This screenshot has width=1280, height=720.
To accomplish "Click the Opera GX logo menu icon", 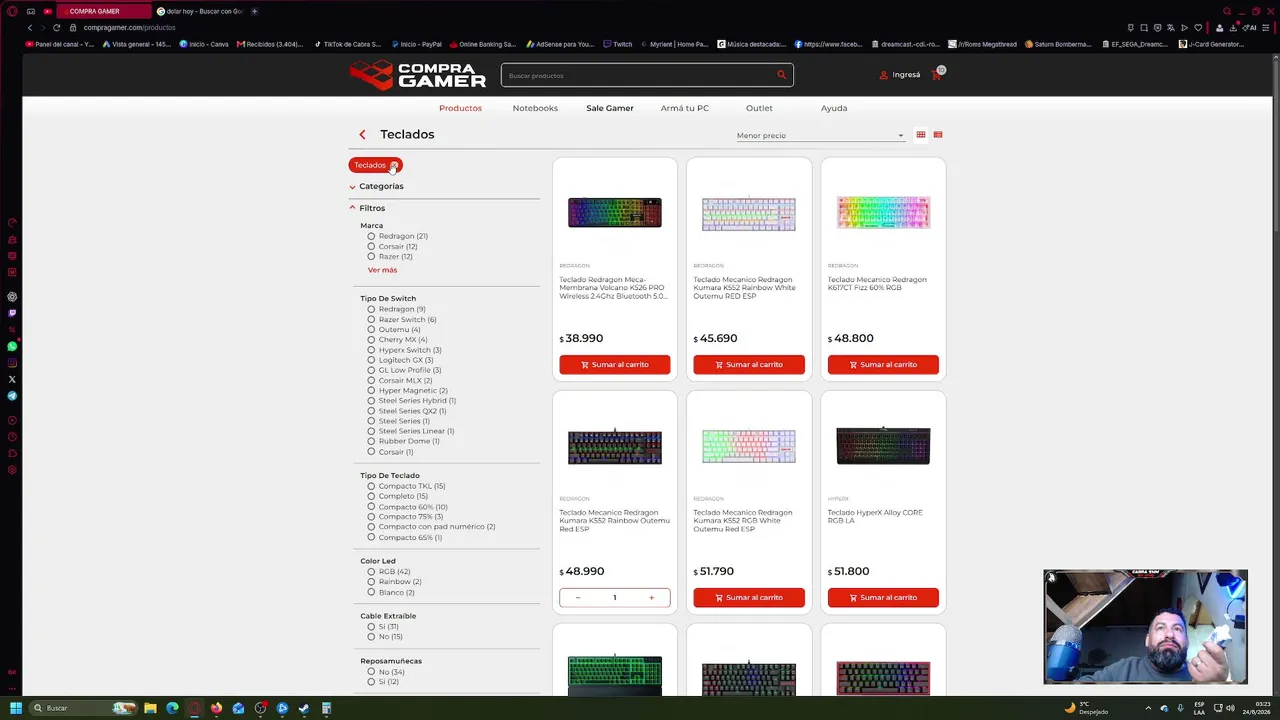I will (12, 11).
